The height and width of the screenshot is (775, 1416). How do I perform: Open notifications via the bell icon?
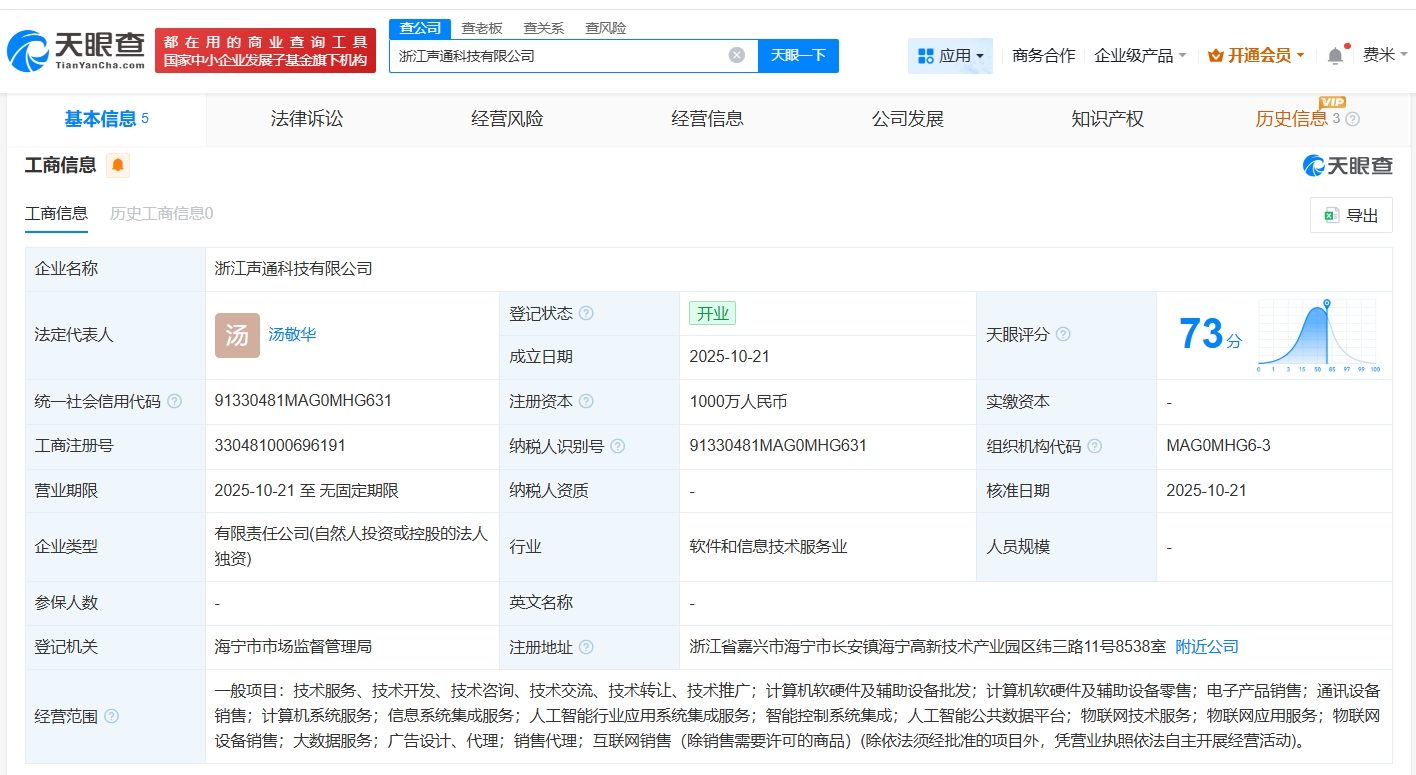tap(1334, 55)
